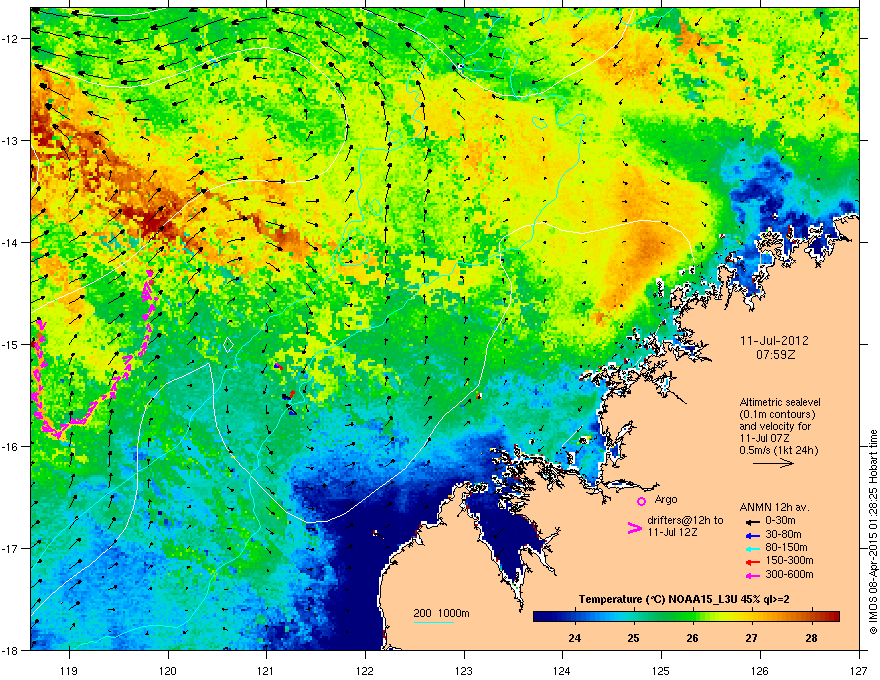Viewport: 880px width, 680px height.
Task: Click the Temperature NOAA15_L3U colorbar title
Action: click(x=684, y=599)
